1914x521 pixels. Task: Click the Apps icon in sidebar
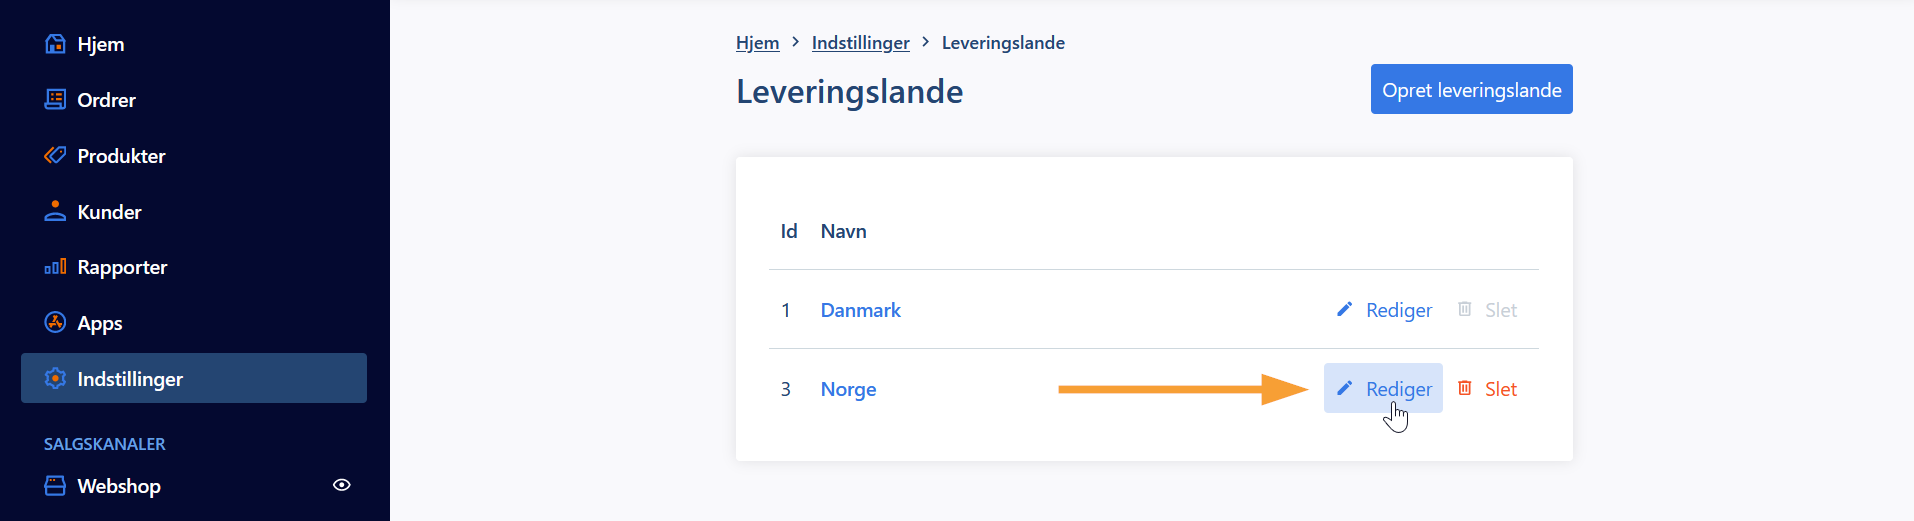point(55,322)
